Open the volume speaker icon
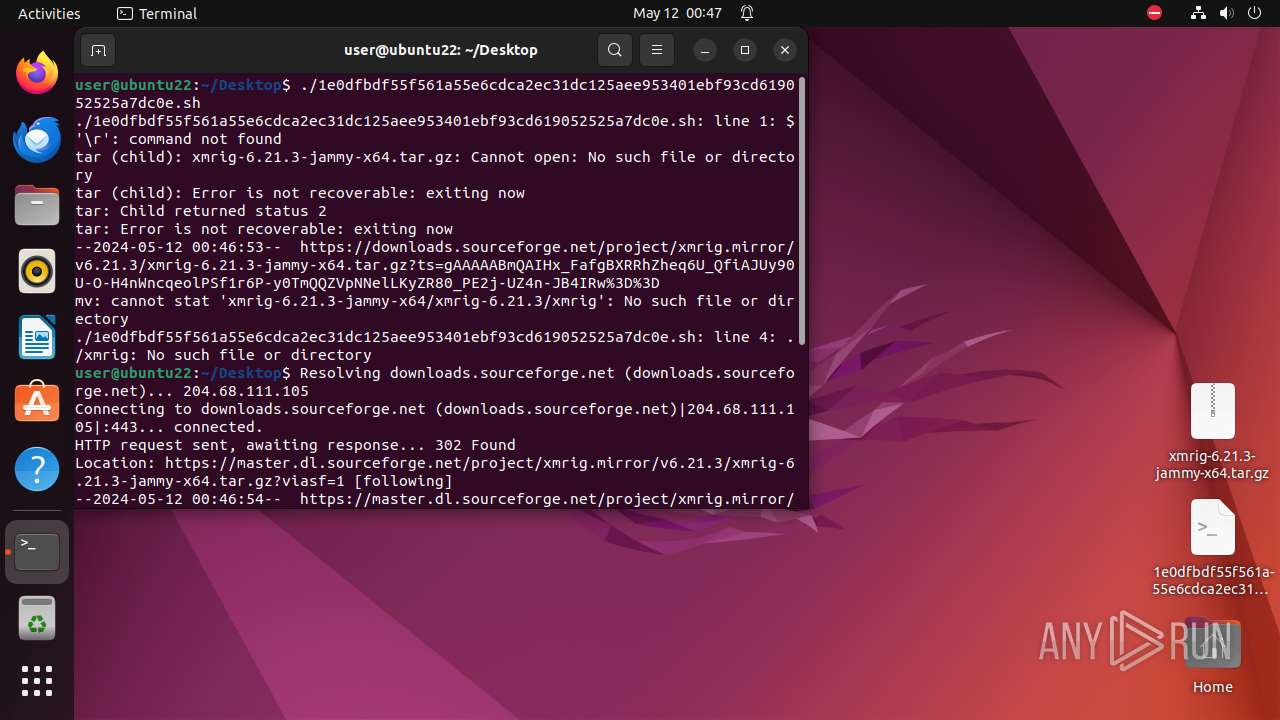This screenshot has height=720, width=1280. [x=1226, y=13]
